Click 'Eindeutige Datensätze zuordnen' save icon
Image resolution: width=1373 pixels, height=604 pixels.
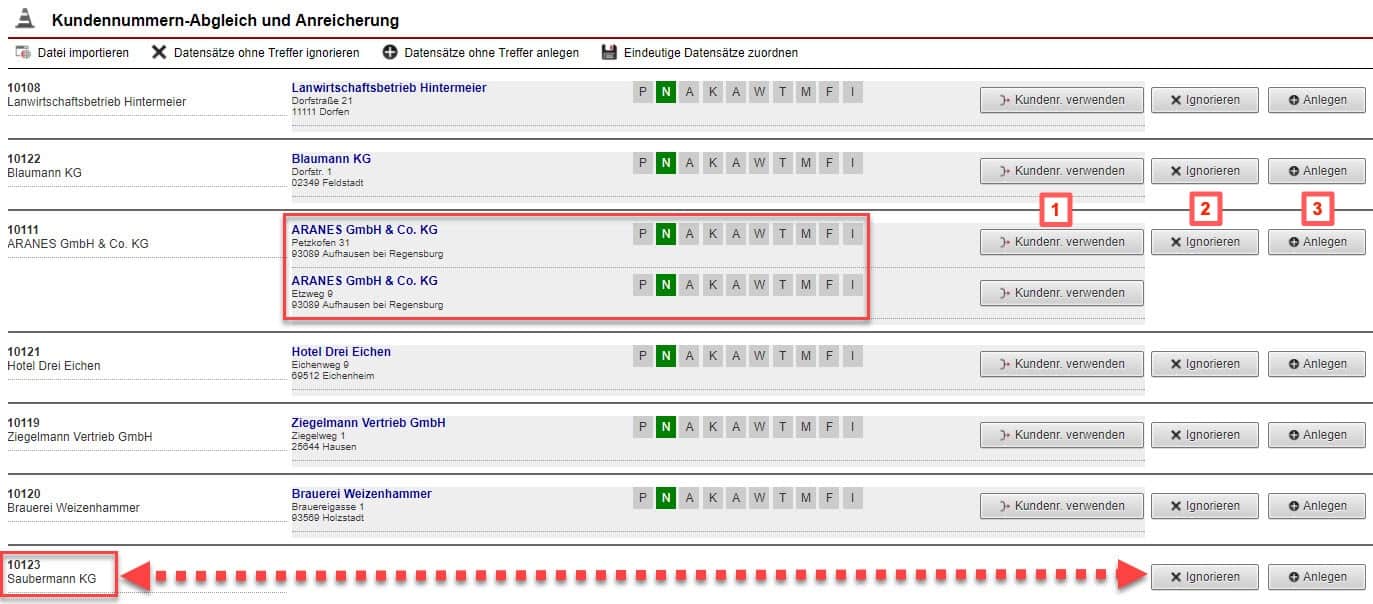(609, 53)
